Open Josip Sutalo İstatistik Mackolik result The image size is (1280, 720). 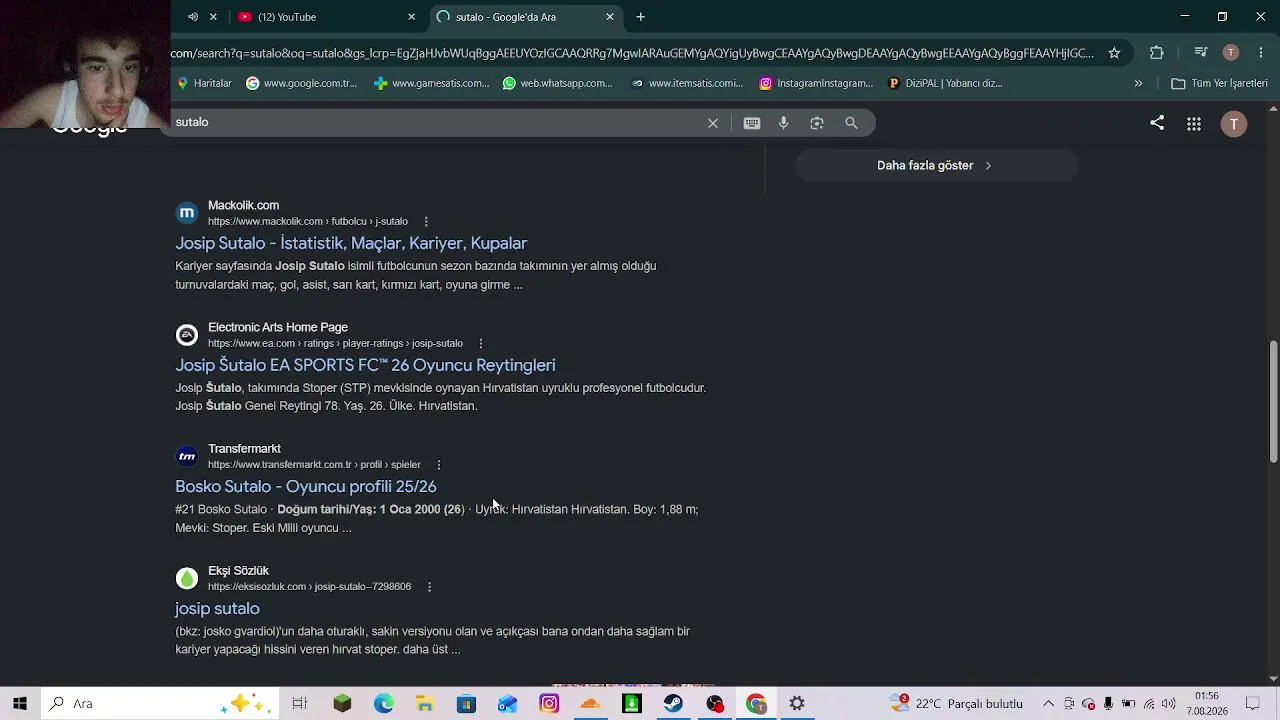pos(351,243)
